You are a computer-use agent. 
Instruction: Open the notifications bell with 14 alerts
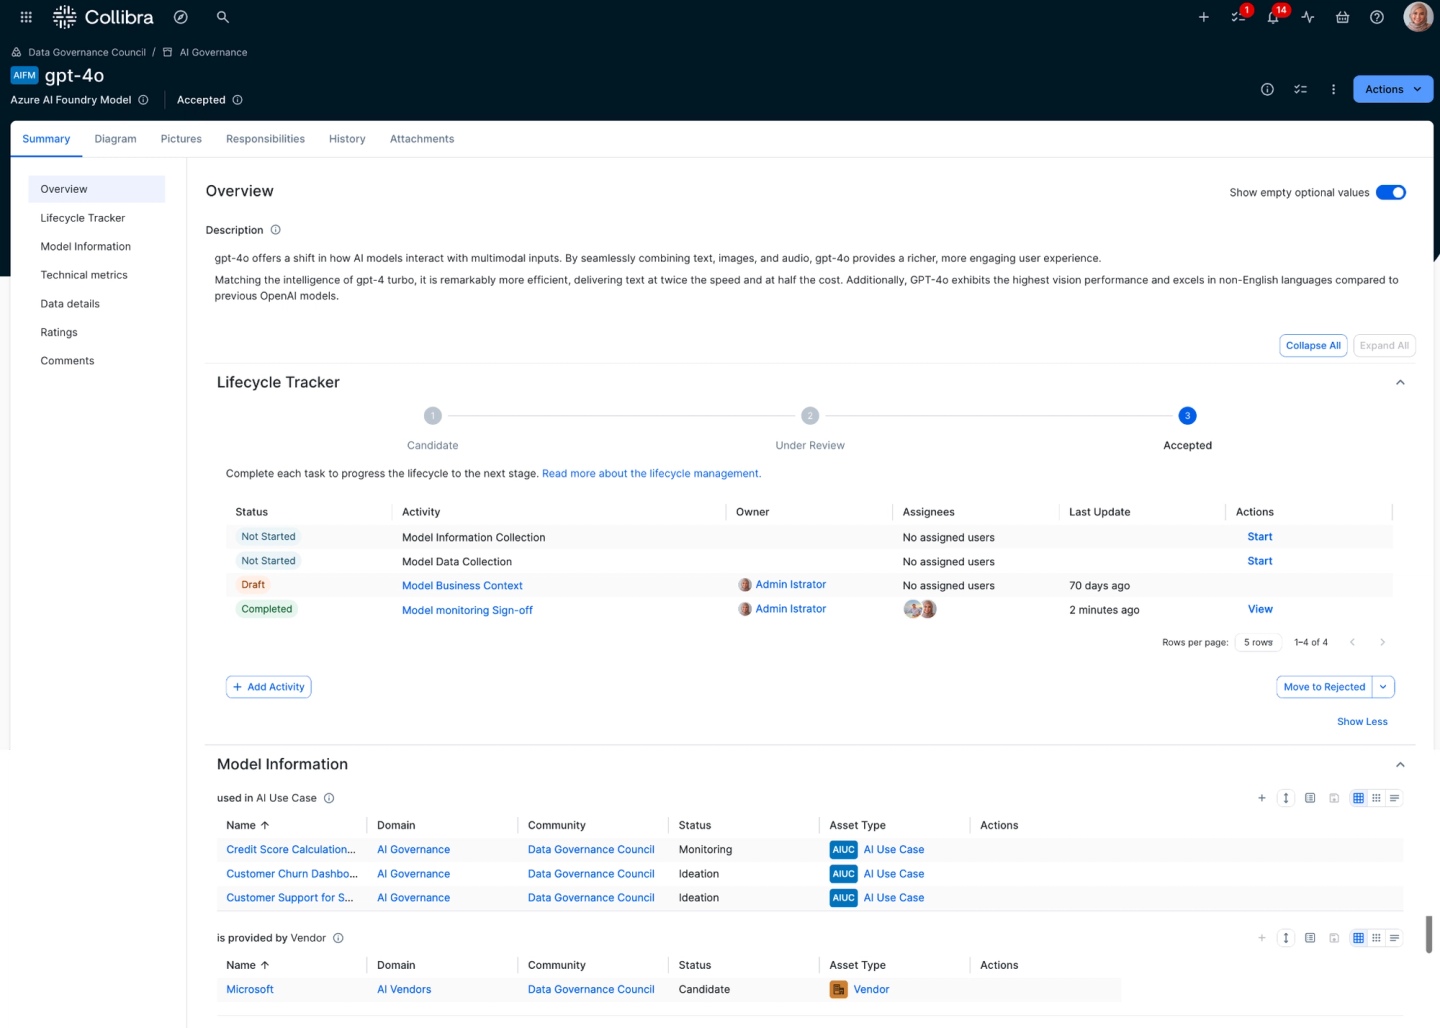click(1274, 17)
